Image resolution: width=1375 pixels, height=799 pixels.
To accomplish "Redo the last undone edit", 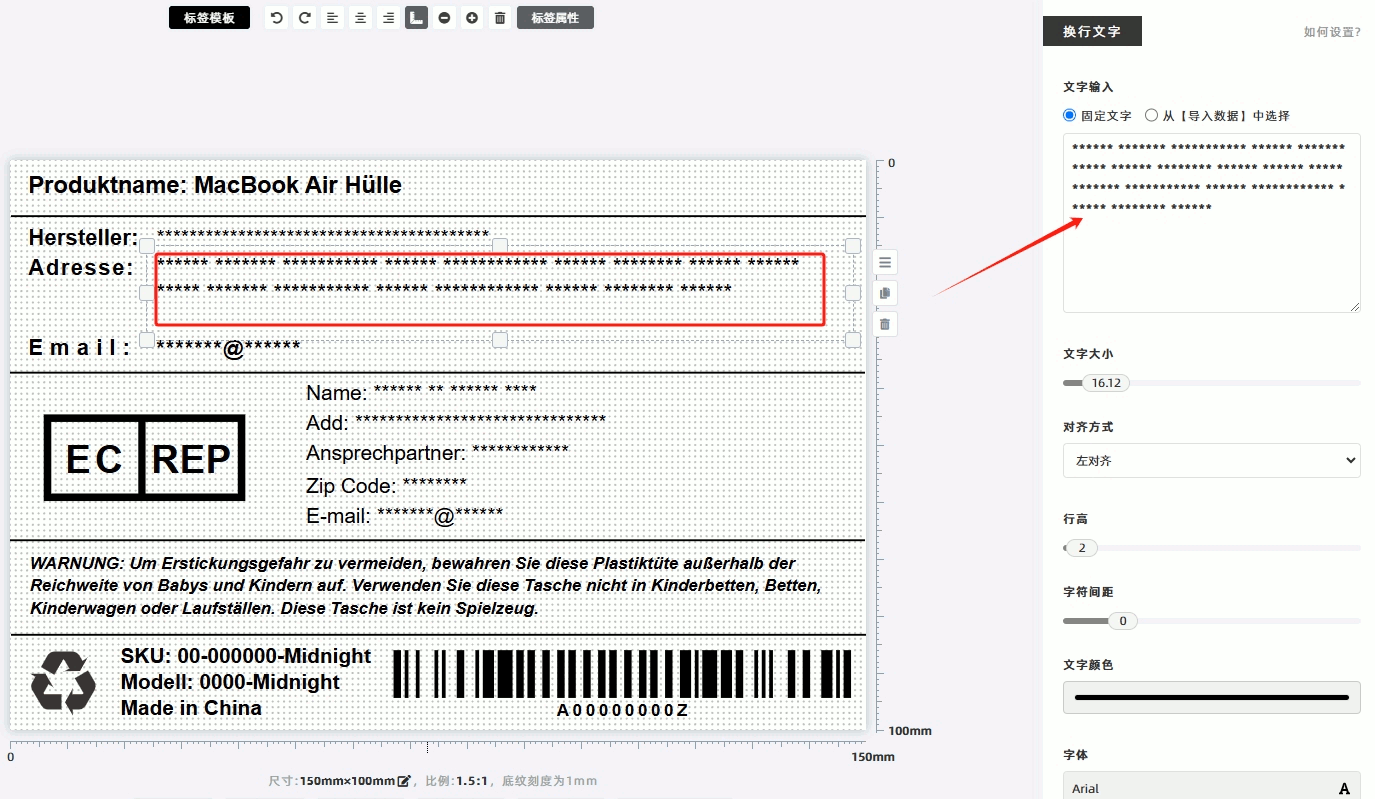I will [304, 18].
